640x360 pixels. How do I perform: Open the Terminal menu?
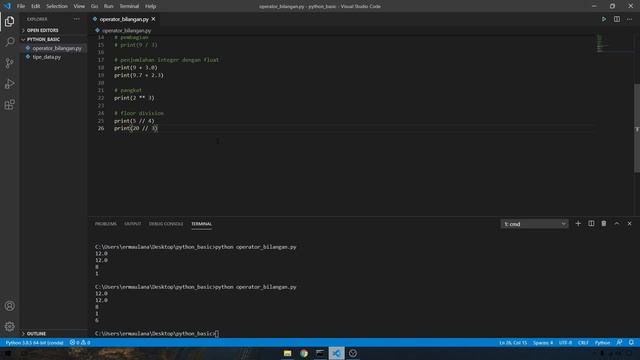(129, 6)
